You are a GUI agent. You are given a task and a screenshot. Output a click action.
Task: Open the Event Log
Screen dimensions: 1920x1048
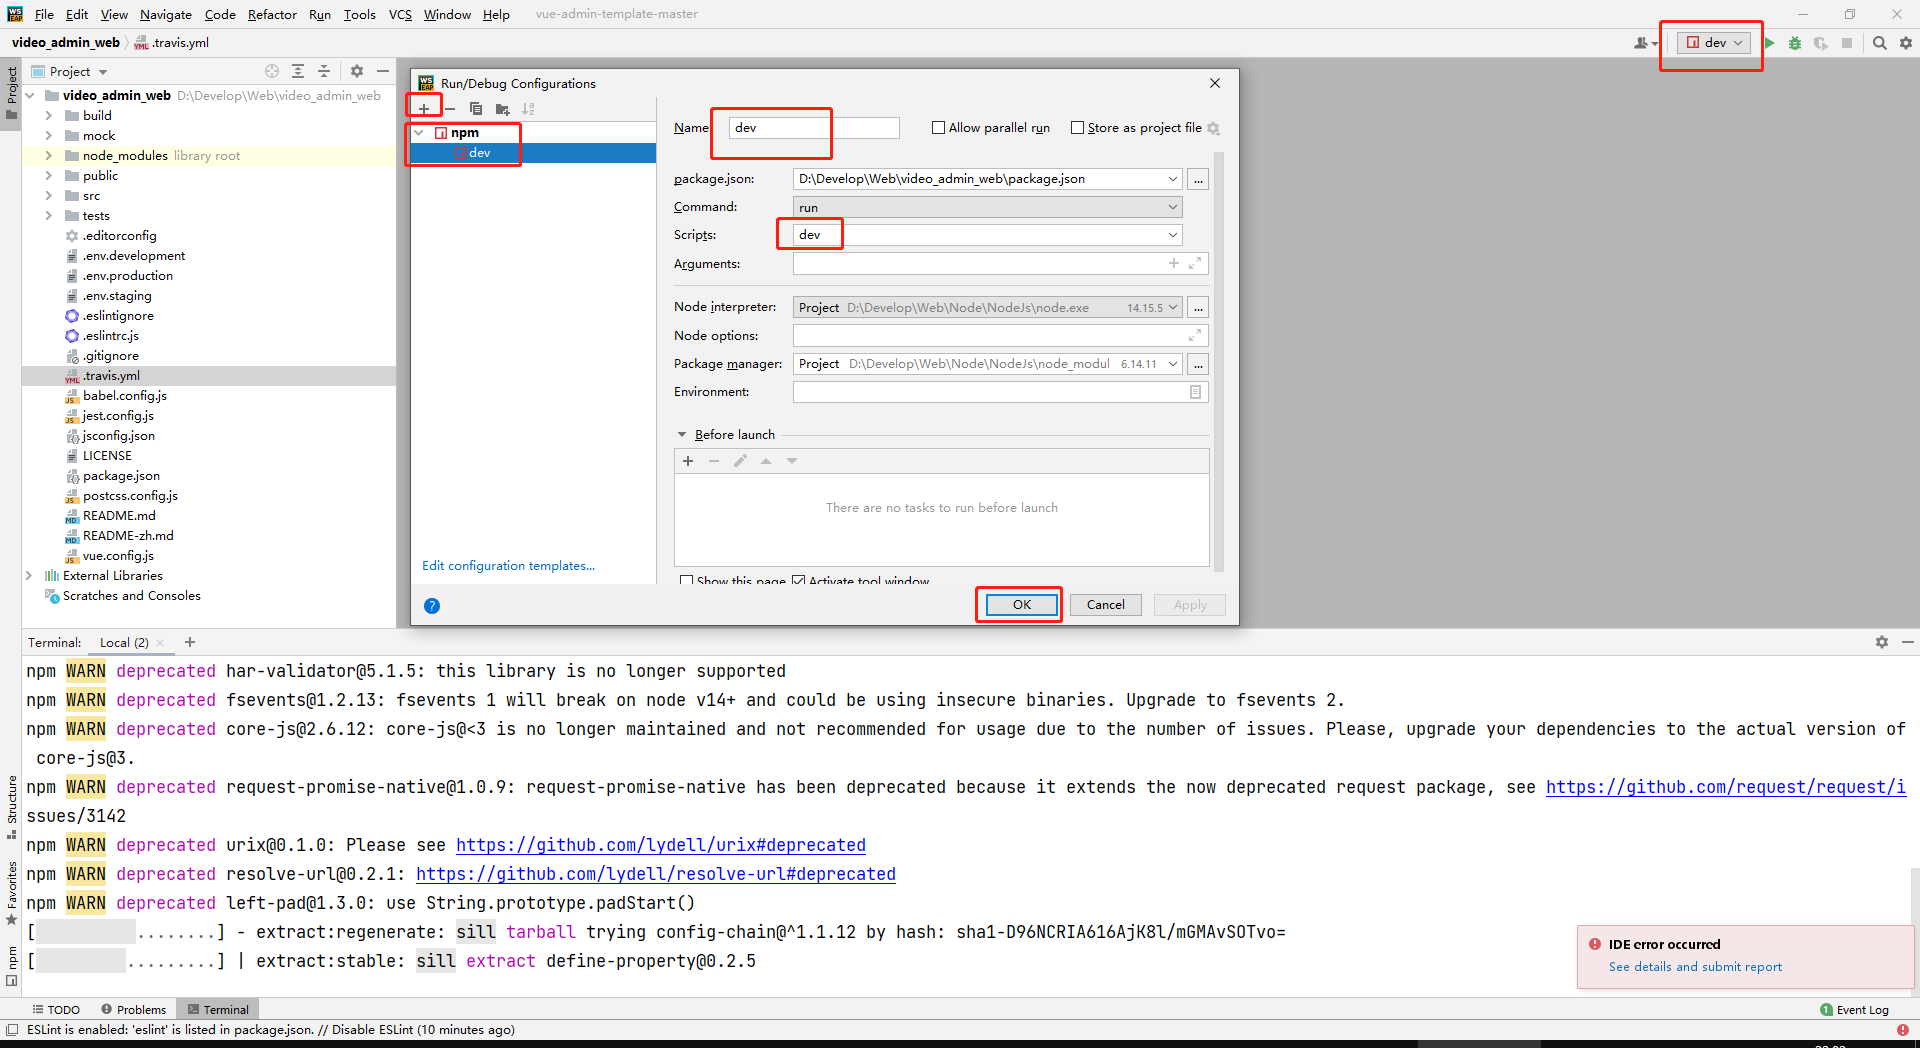pos(1855,1010)
